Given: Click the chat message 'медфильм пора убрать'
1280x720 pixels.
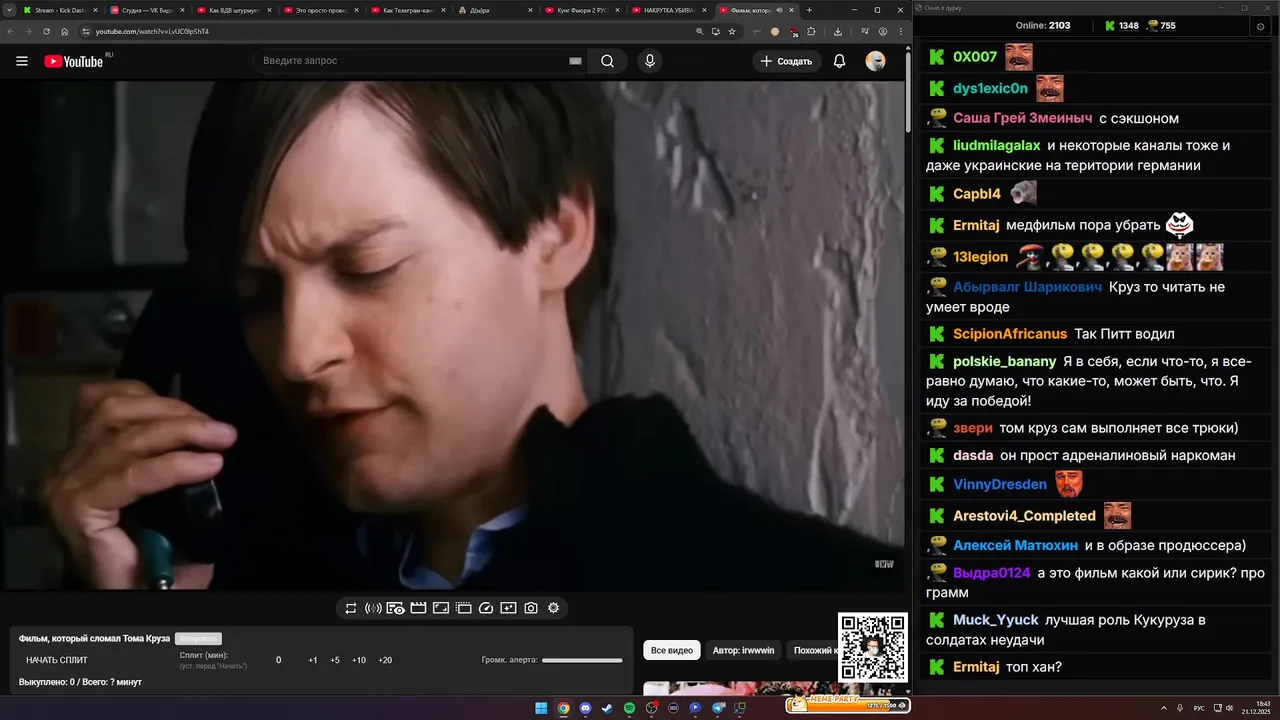Looking at the screenshot, I should point(1083,226).
